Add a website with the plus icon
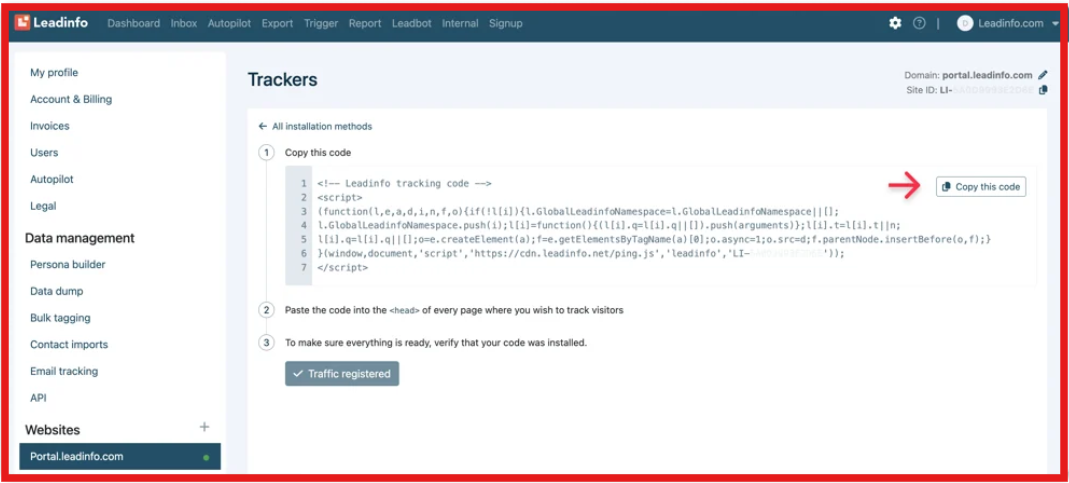 point(204,427)
